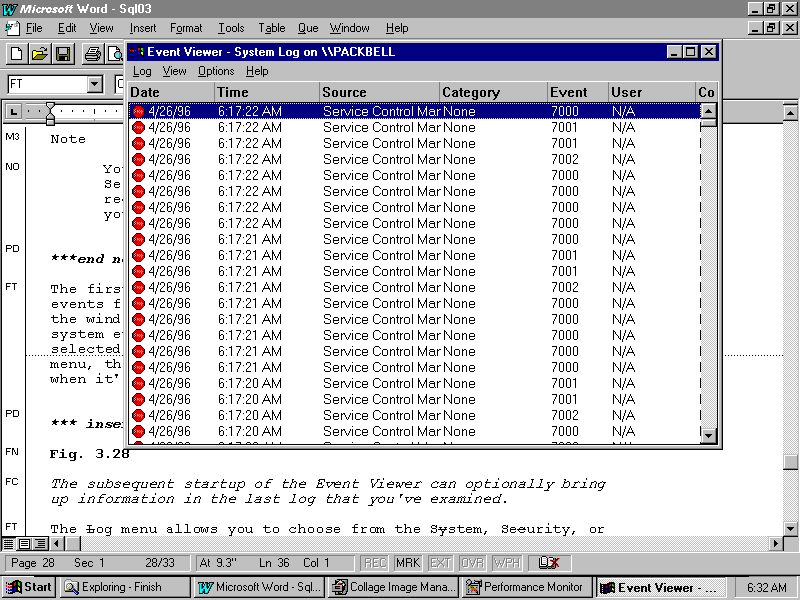Click the tab alignment selector on ruler

[14, 111]
